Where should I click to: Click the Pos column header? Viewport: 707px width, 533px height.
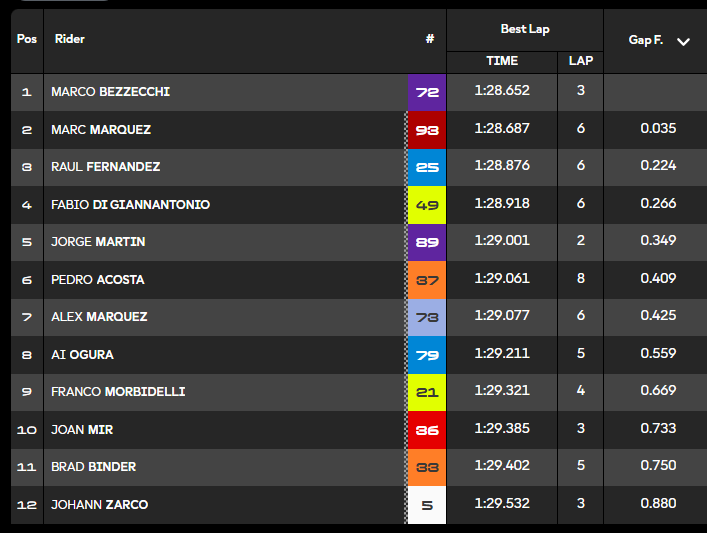coord(27,39)
